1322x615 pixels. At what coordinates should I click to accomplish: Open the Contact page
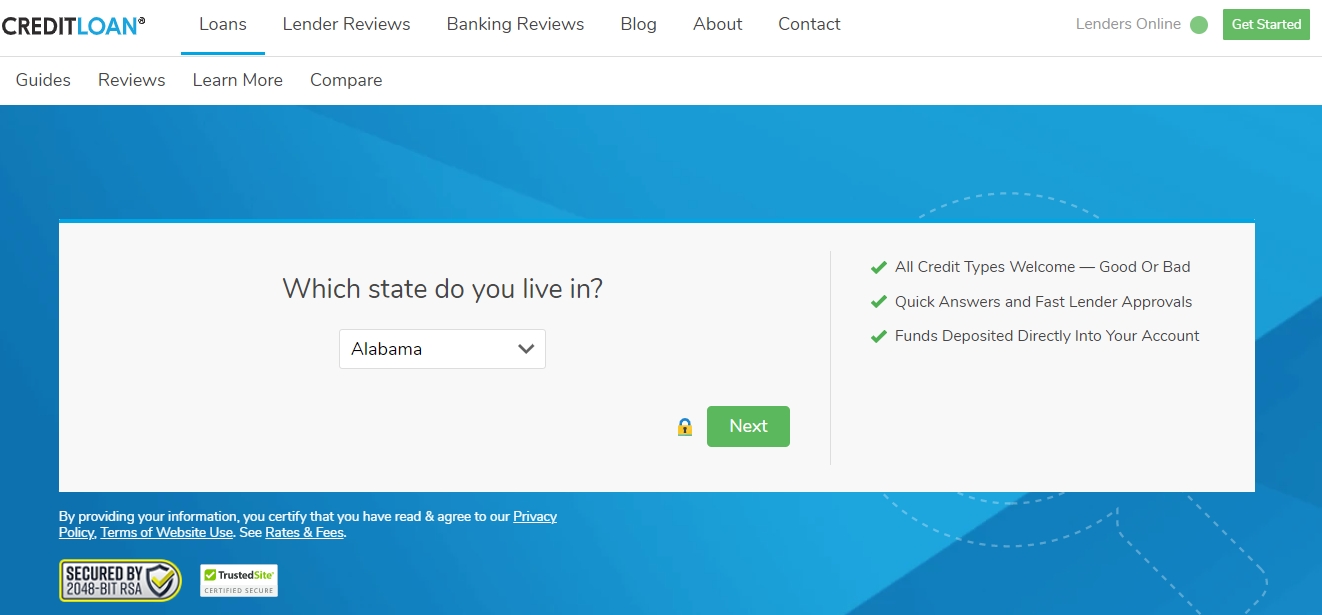point(810,24)
